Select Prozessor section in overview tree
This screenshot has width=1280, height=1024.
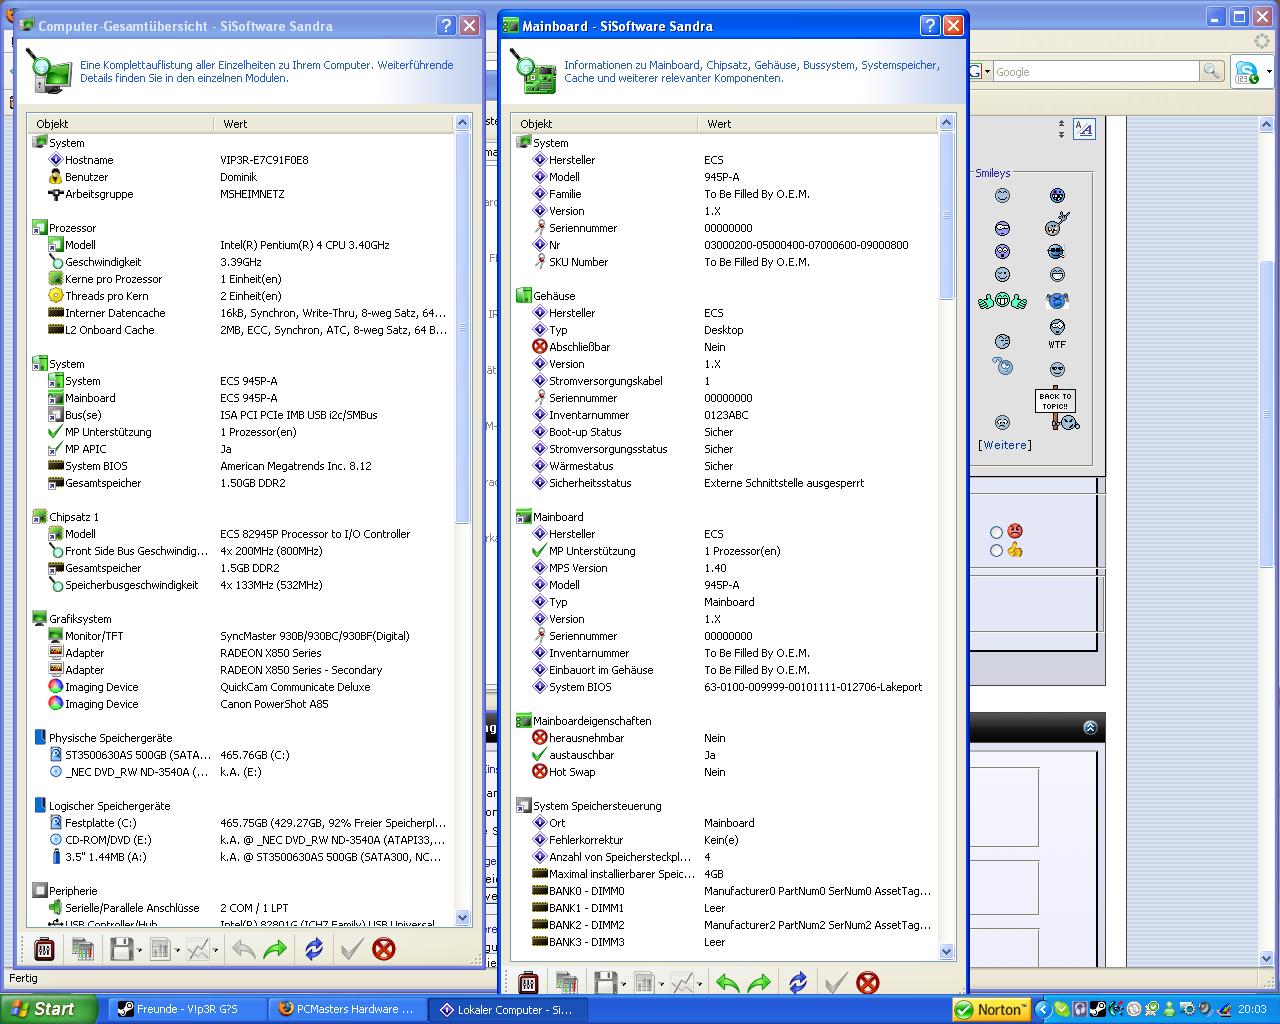[72, 228]
